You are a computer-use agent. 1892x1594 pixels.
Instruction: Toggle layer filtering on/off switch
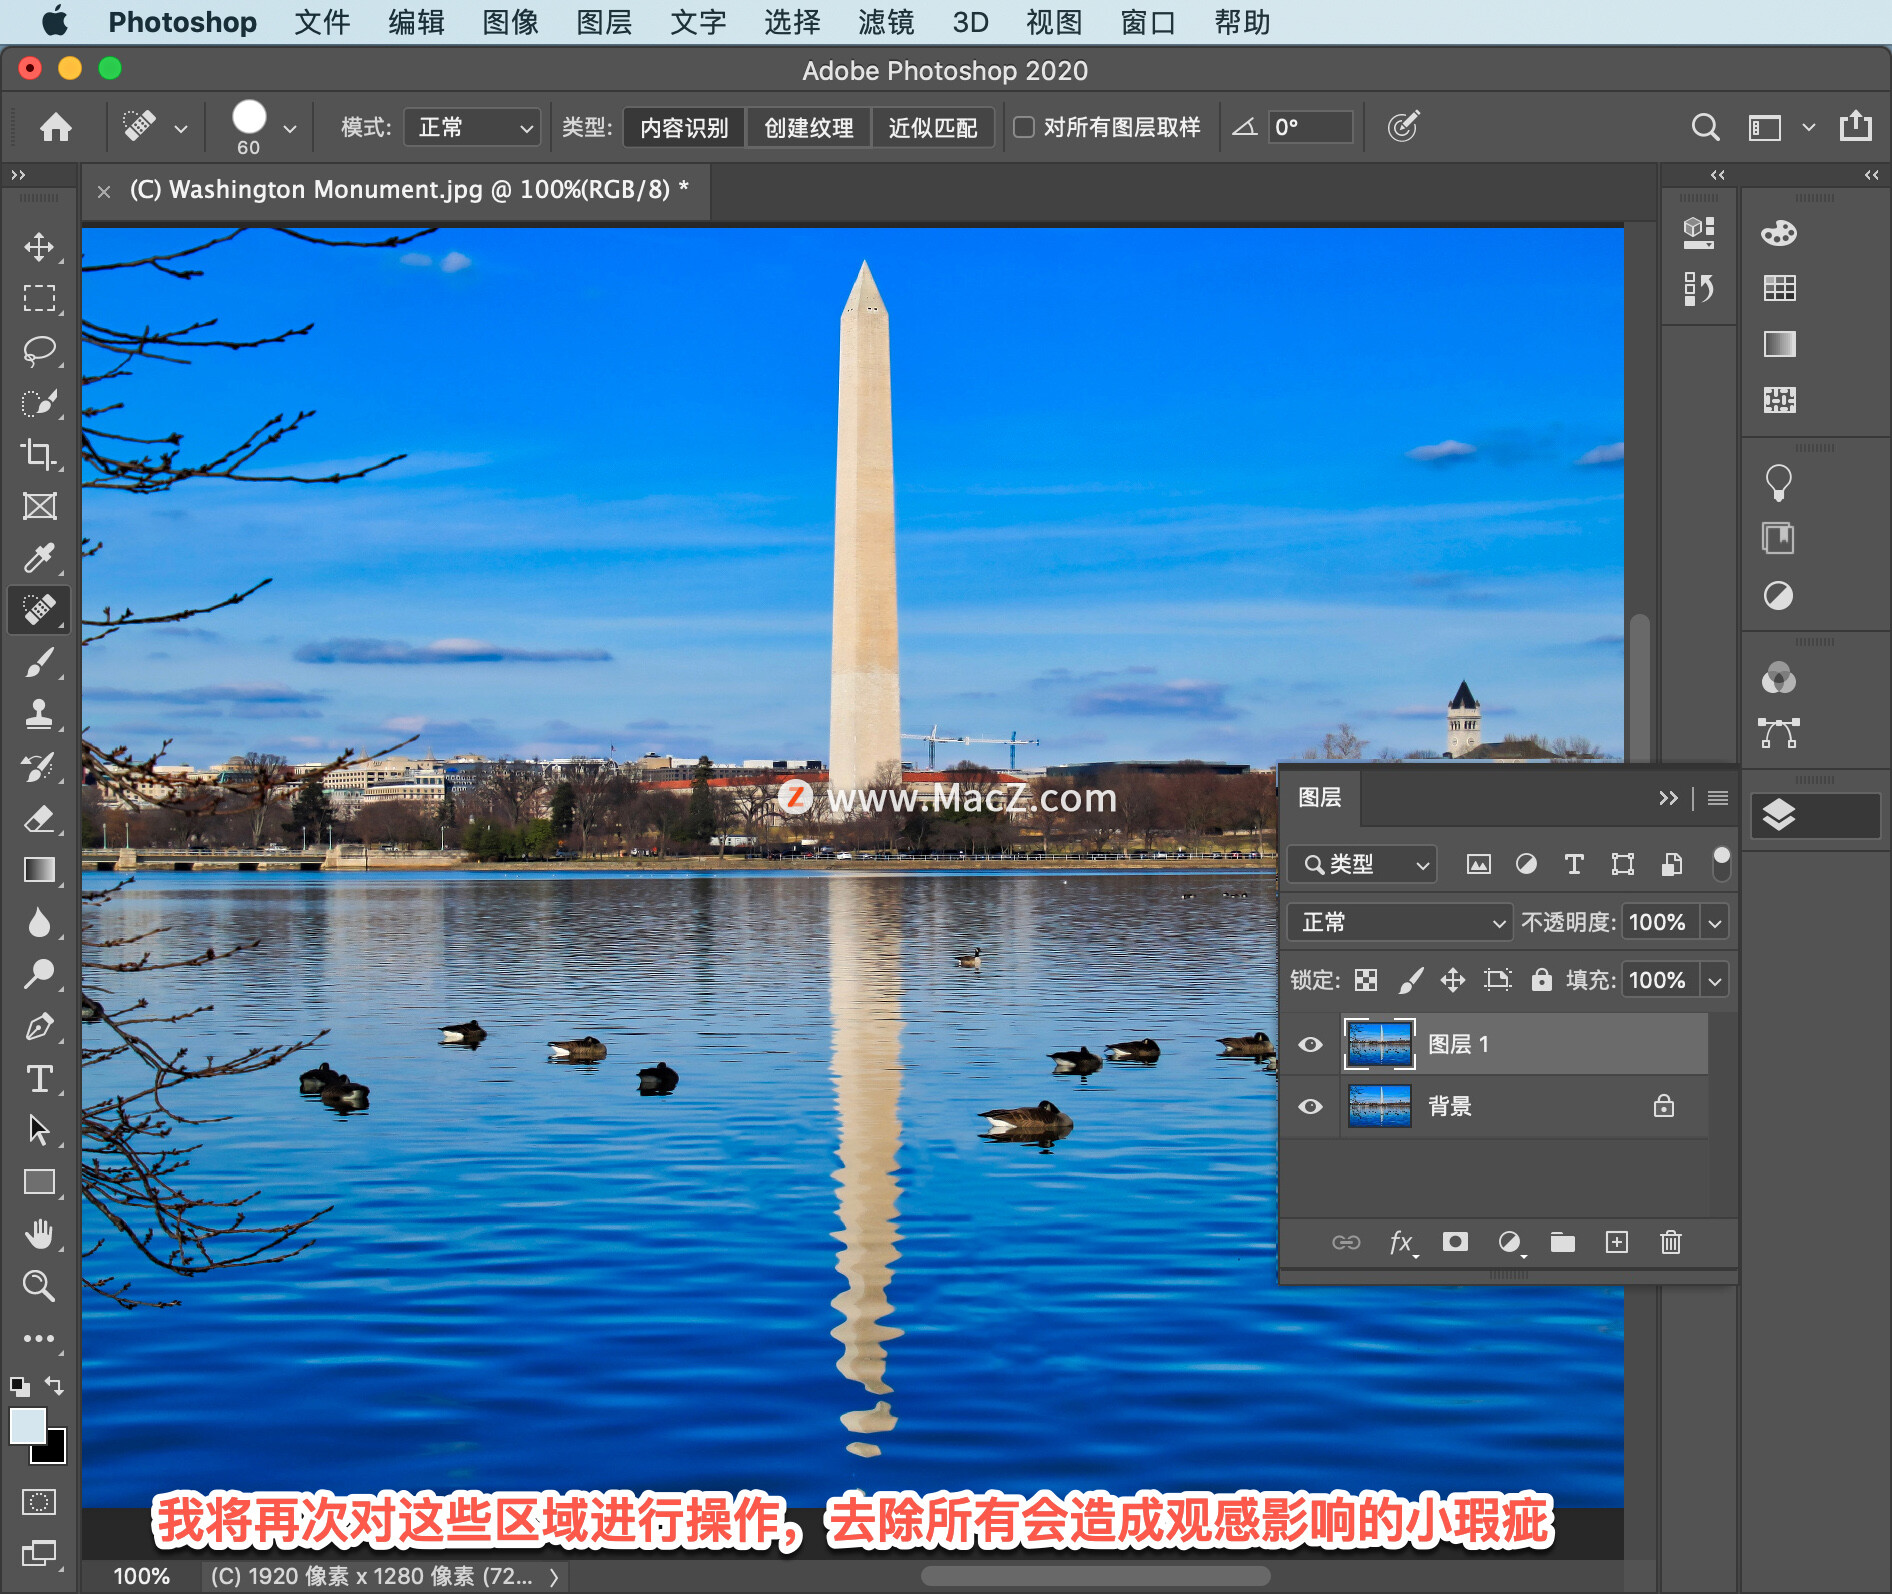[x=1721, y=864]
